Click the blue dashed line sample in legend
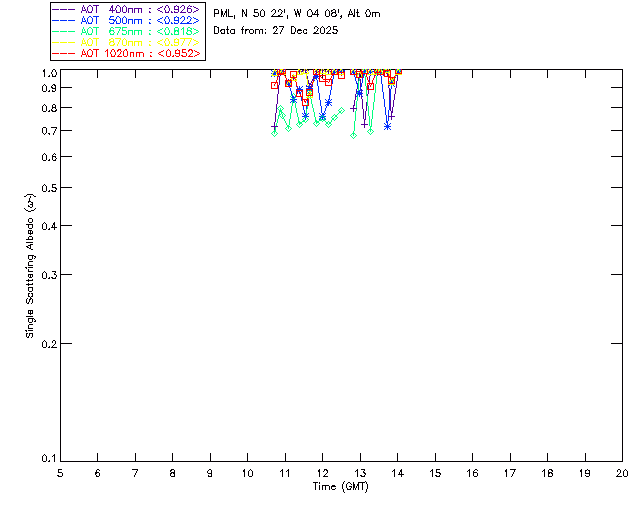Viewport: 640px width, 512px height. click(64, 20)
